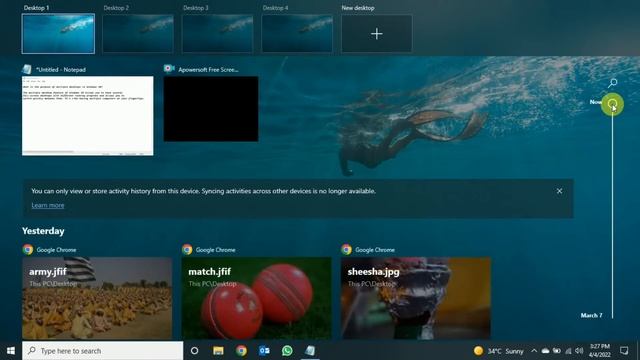Click the OneDrive cloud tray icon

[x=545, y=351]
